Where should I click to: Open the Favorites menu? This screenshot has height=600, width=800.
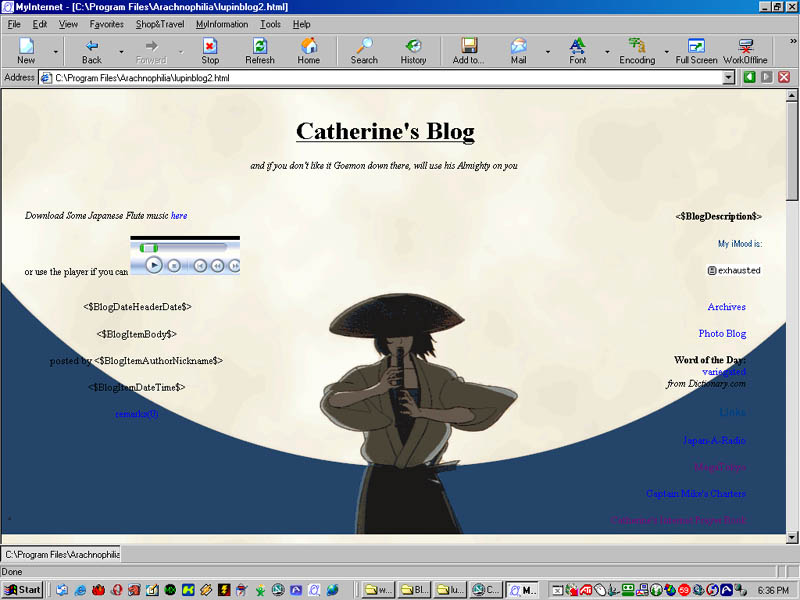point(107,24)
